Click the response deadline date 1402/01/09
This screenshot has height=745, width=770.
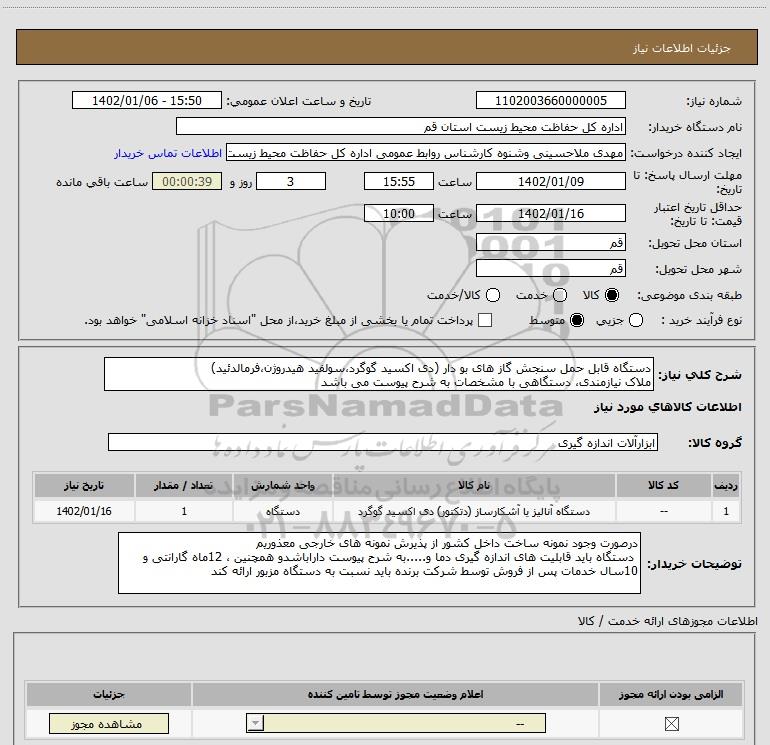(550, 181)
